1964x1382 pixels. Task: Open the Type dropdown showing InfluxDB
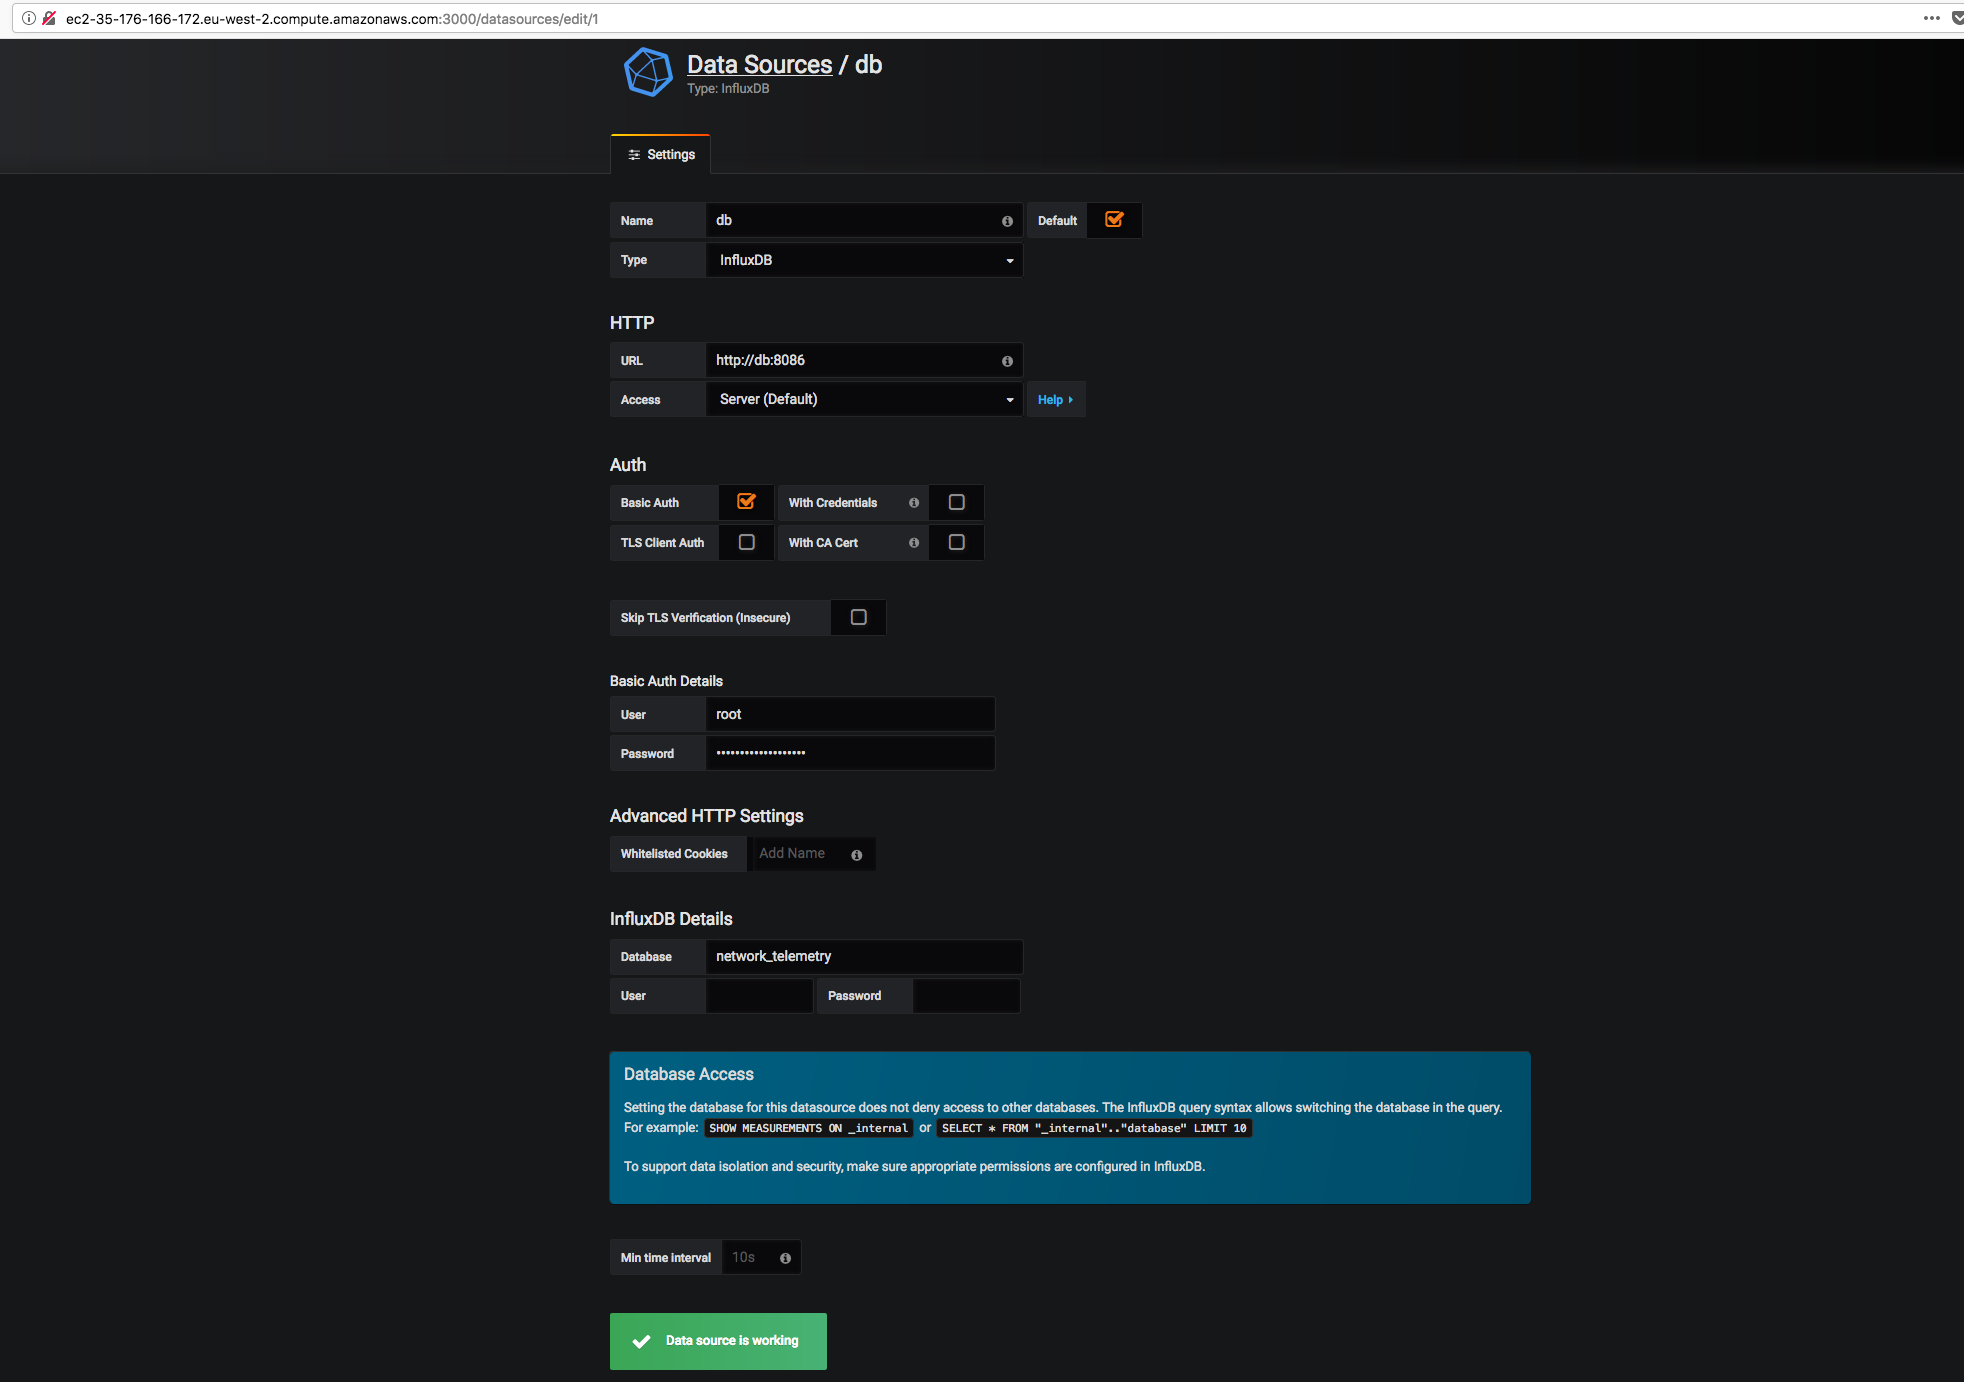point(864,260)
